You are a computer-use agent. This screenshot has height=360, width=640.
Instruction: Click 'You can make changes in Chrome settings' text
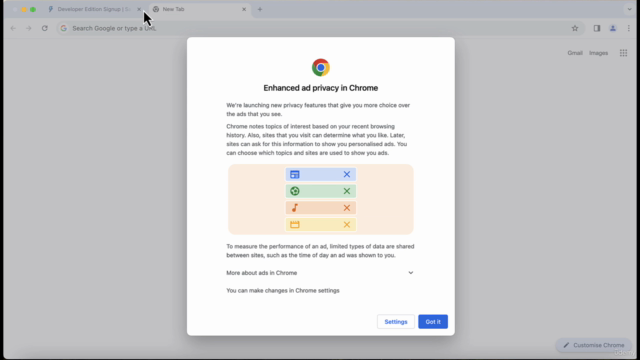(283, 291)
